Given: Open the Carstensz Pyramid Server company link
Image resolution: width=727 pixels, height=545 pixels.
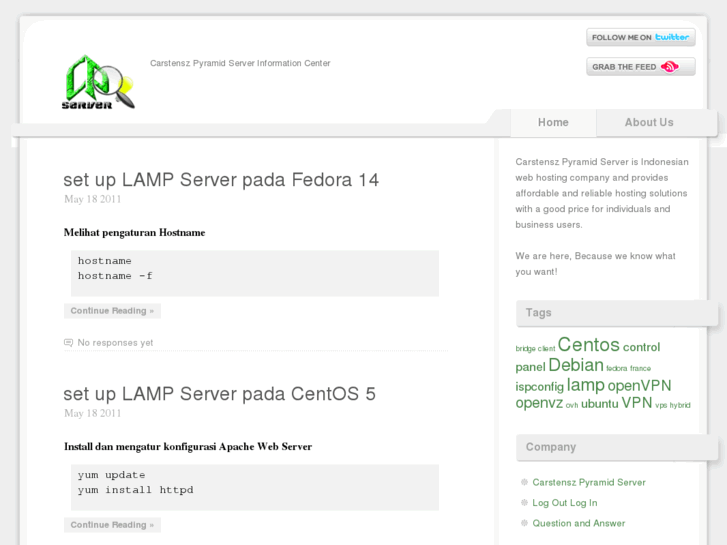Looking at the screenshot, I should pos(588,482).
